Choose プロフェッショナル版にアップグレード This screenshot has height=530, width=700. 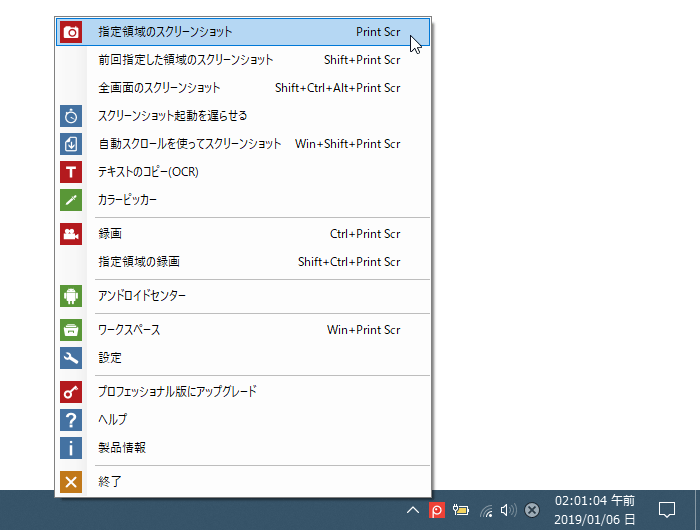coord(243,392)
